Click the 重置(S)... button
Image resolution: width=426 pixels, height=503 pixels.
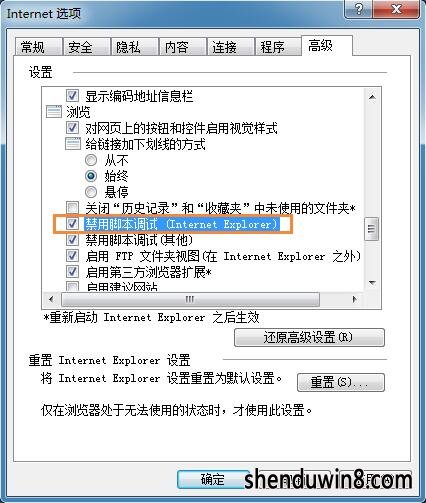[340, 382]
